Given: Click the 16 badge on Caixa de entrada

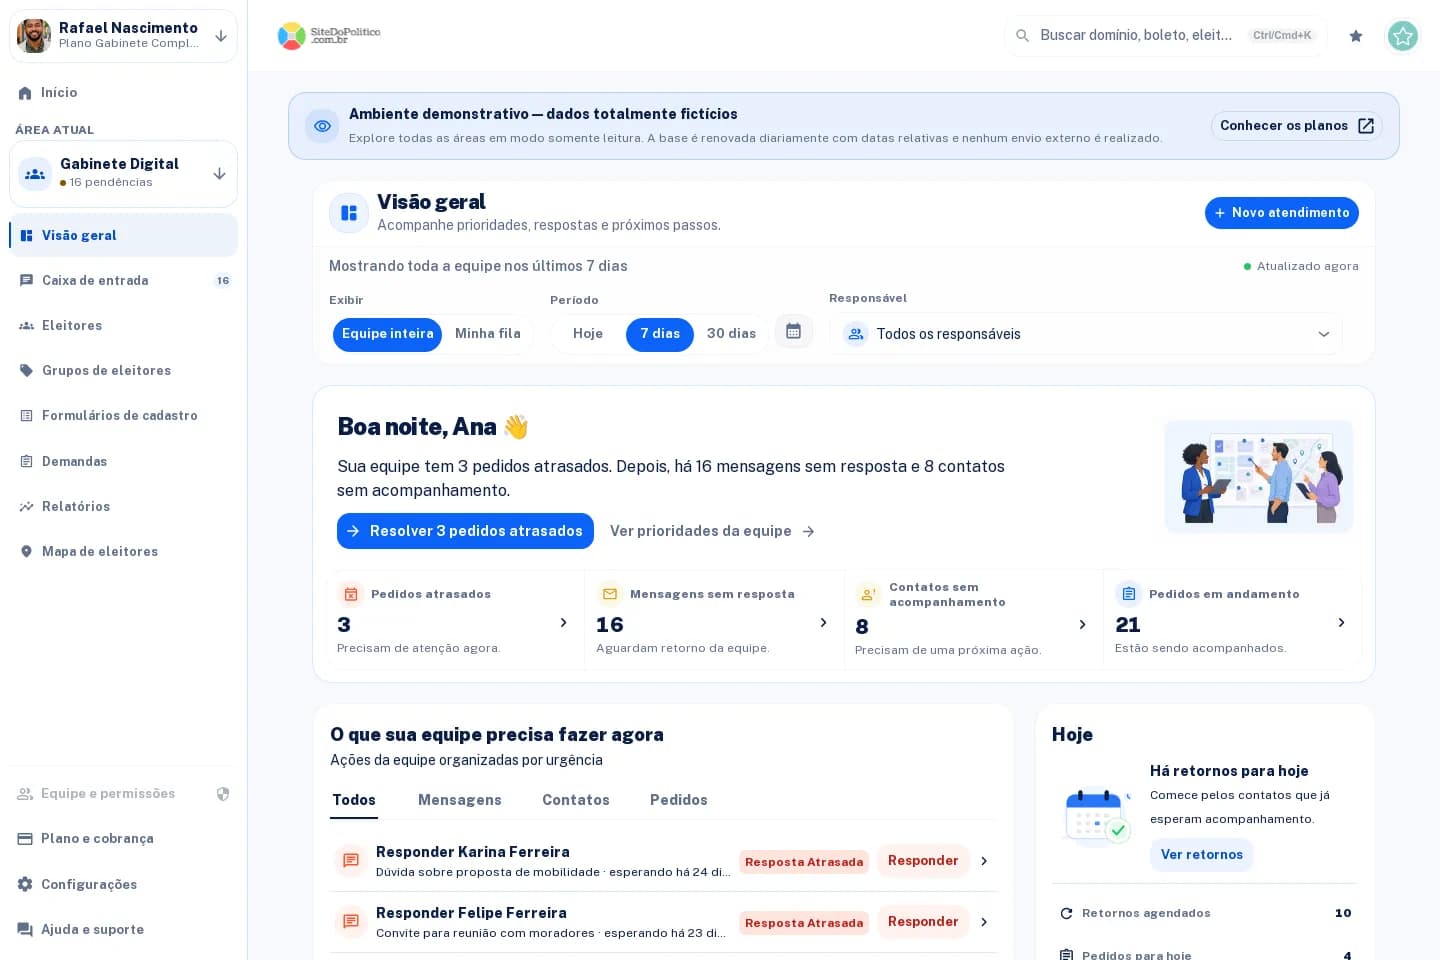Looking at the screenshot, I should (223, 281).
